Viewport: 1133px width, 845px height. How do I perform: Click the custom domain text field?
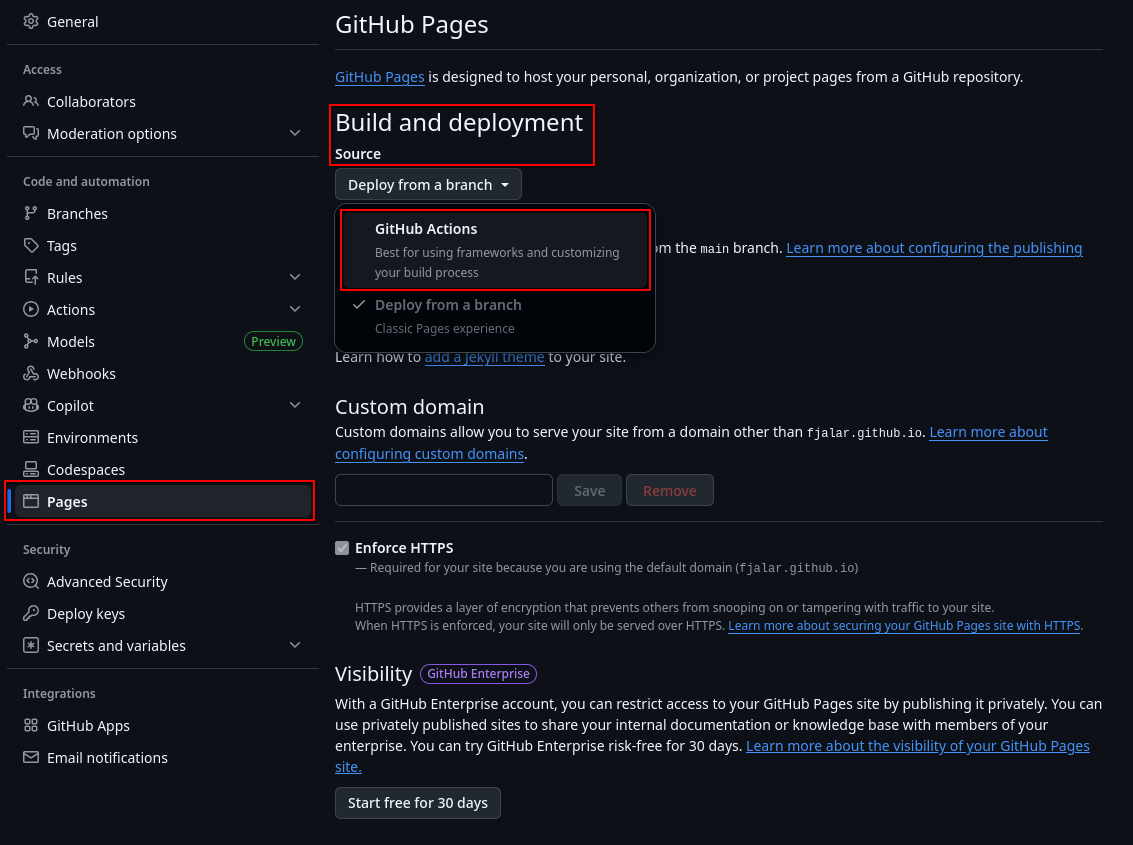444,490
